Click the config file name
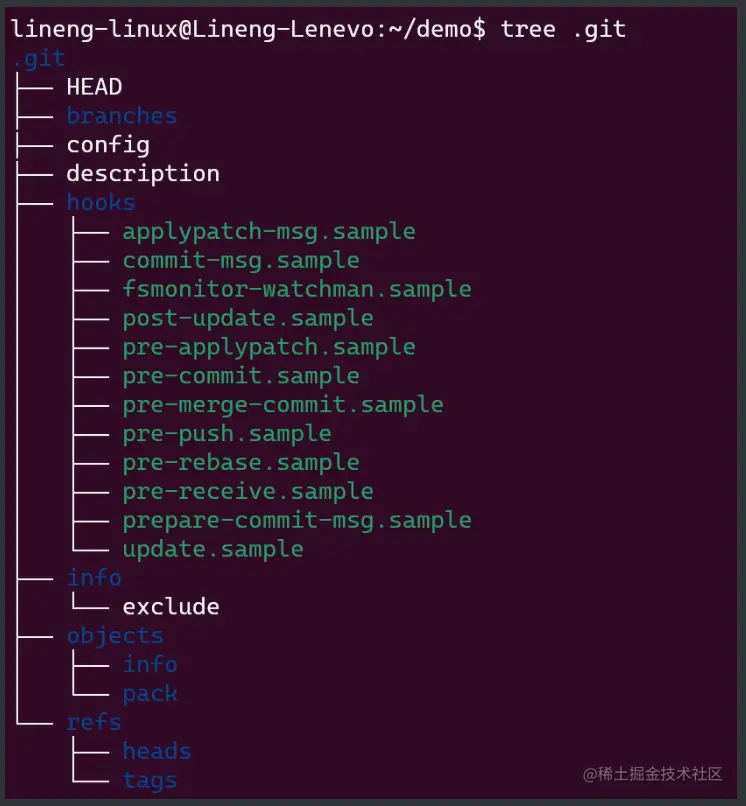 click(108, 145)
